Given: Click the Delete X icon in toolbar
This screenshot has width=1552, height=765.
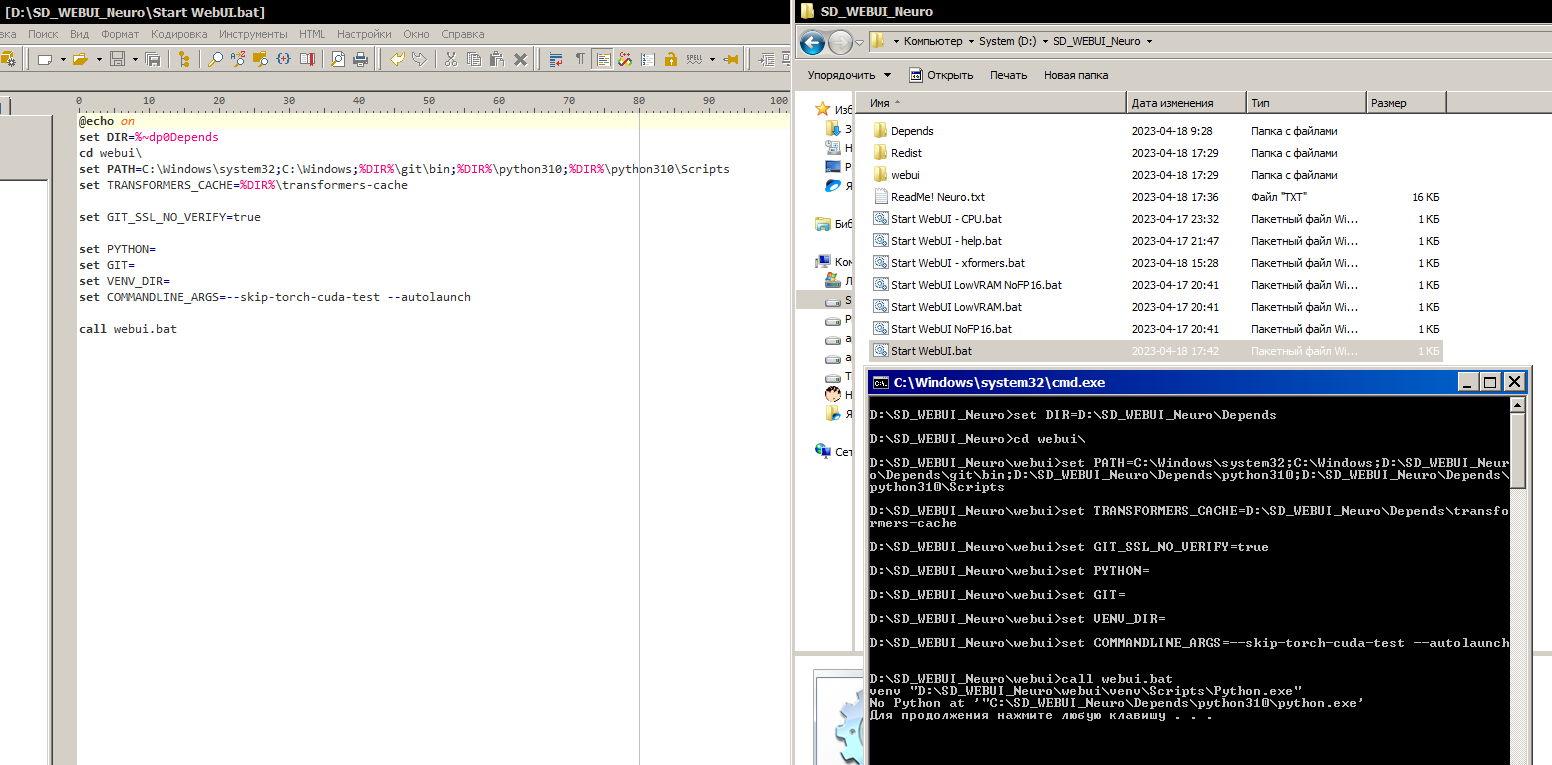Looking at the screenshot, I should [x=520, y=60].
